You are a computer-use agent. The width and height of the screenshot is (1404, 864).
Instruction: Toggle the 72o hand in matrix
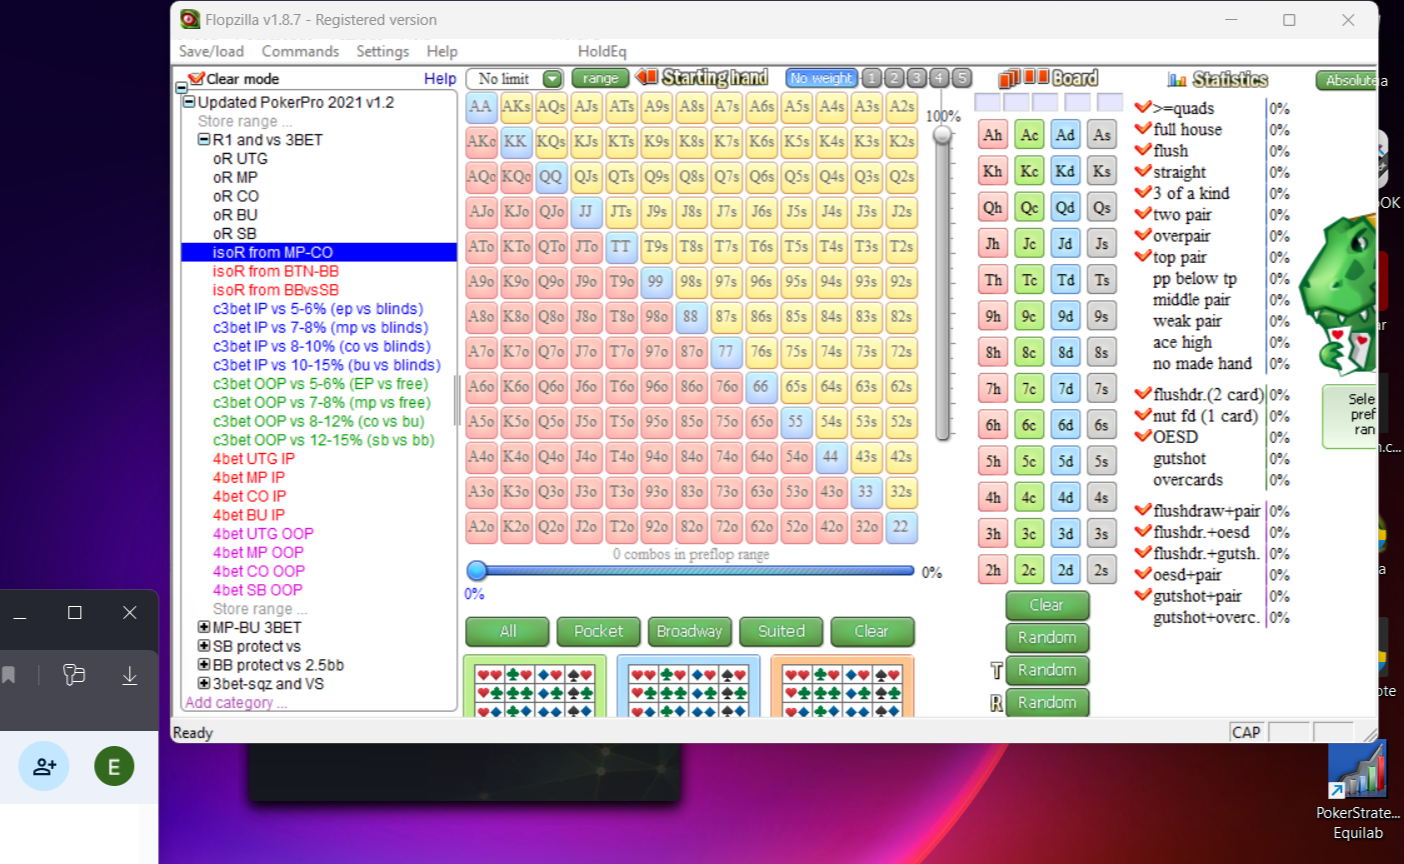pos(726,527)
